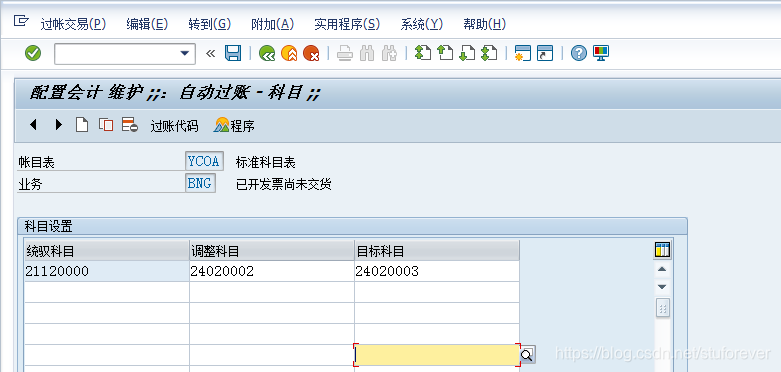Exit using the orange Exit icon
Image resolution: width=781 pixels, height=372 pixels.
click(x=289, y=53)
